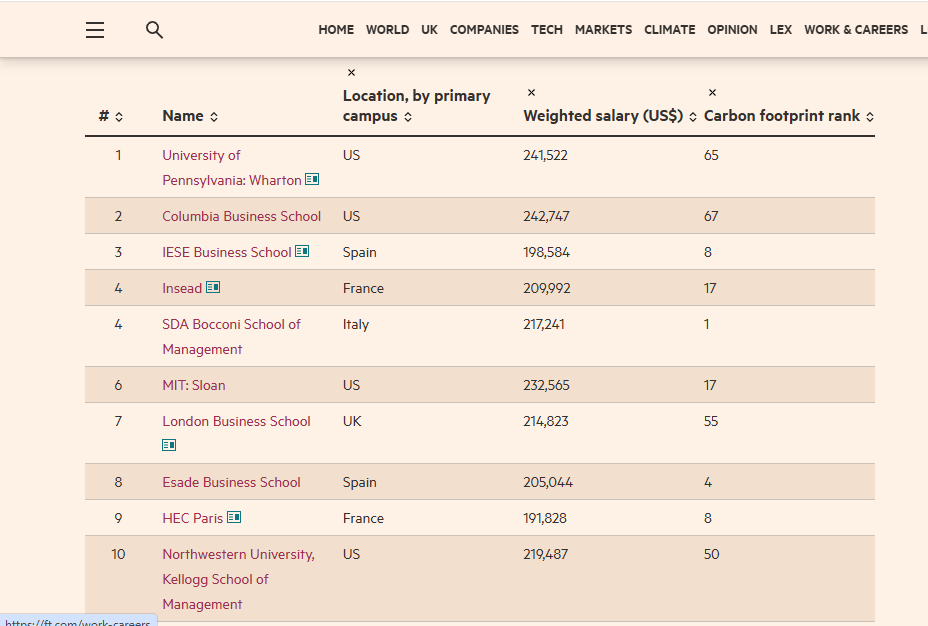
Task: Sort by Weighted salary arrows
Action: pyautogui.click(x=692, y=117)
